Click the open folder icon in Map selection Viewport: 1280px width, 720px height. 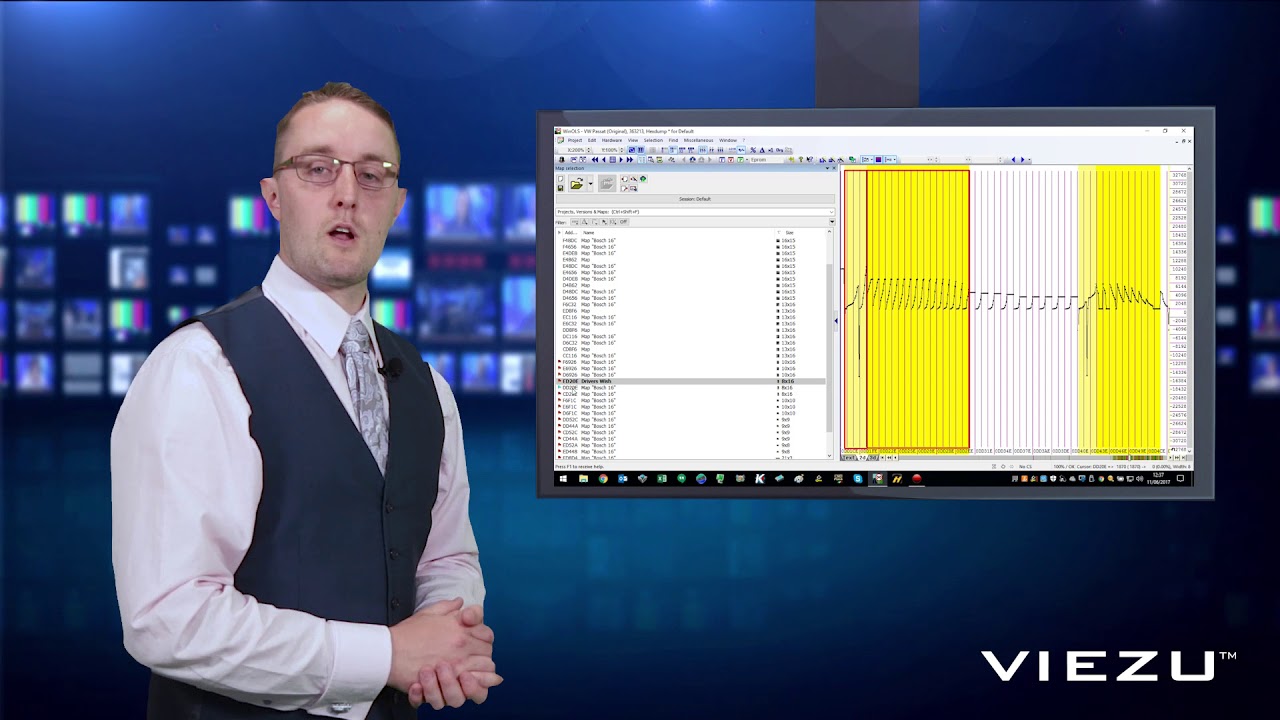pos(577,184)
